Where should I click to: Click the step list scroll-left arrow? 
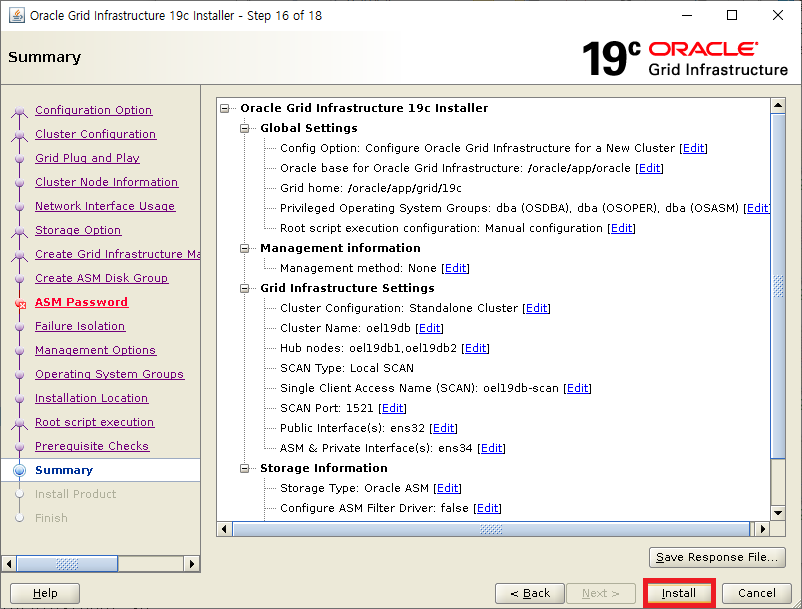9,564
